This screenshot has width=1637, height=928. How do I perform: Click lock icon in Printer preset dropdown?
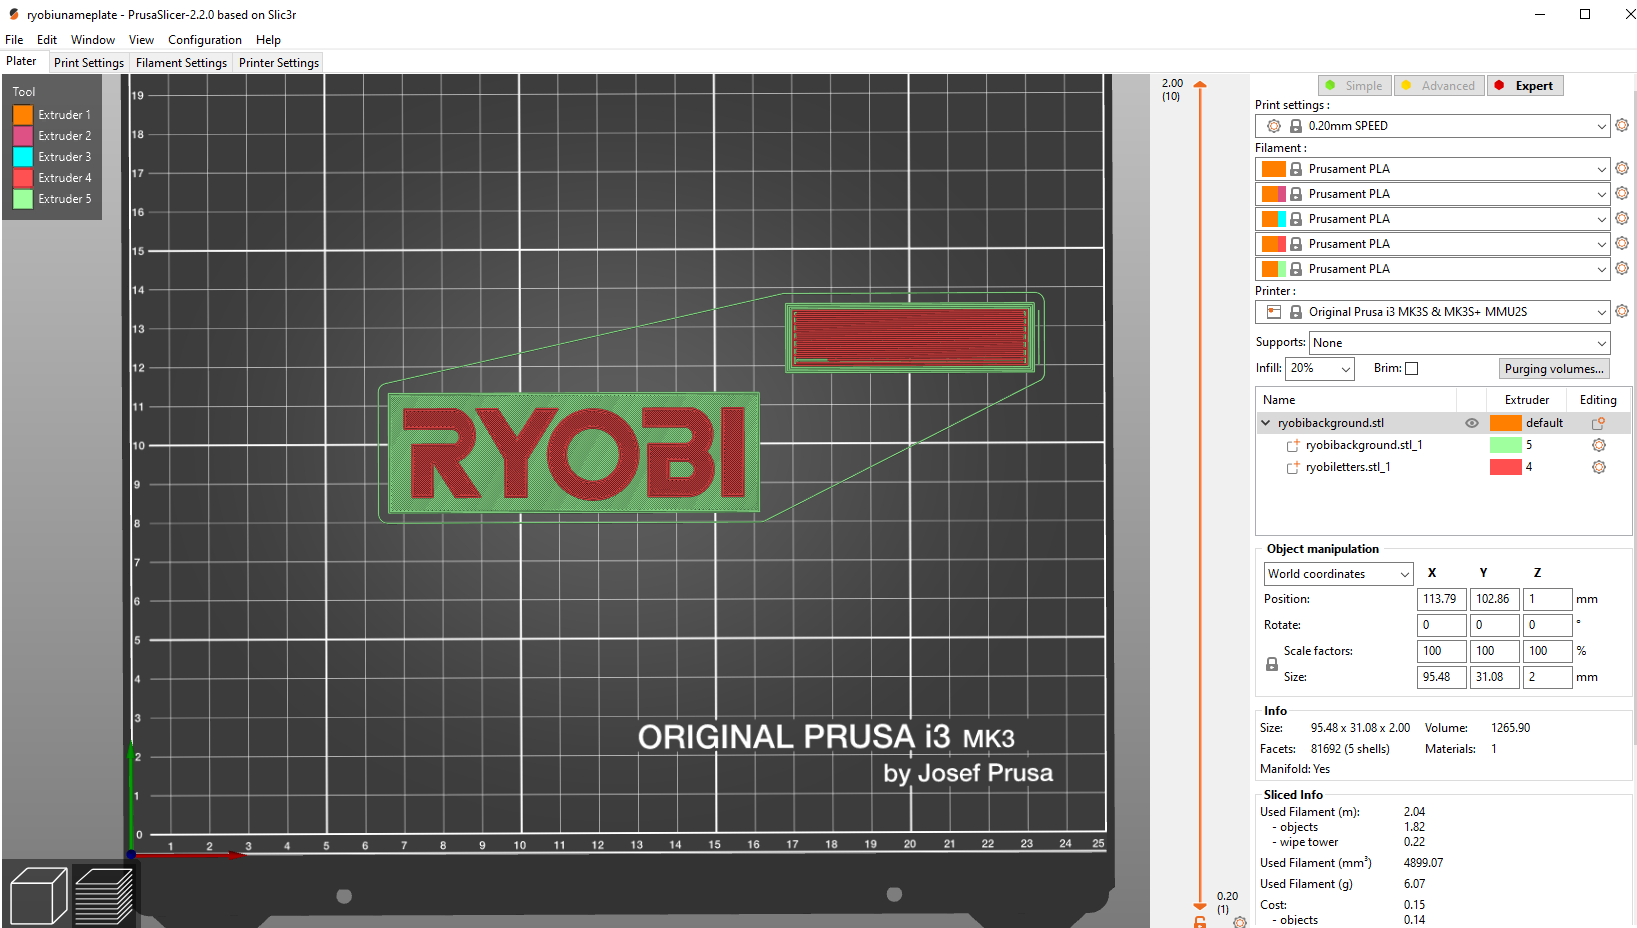1296,312
